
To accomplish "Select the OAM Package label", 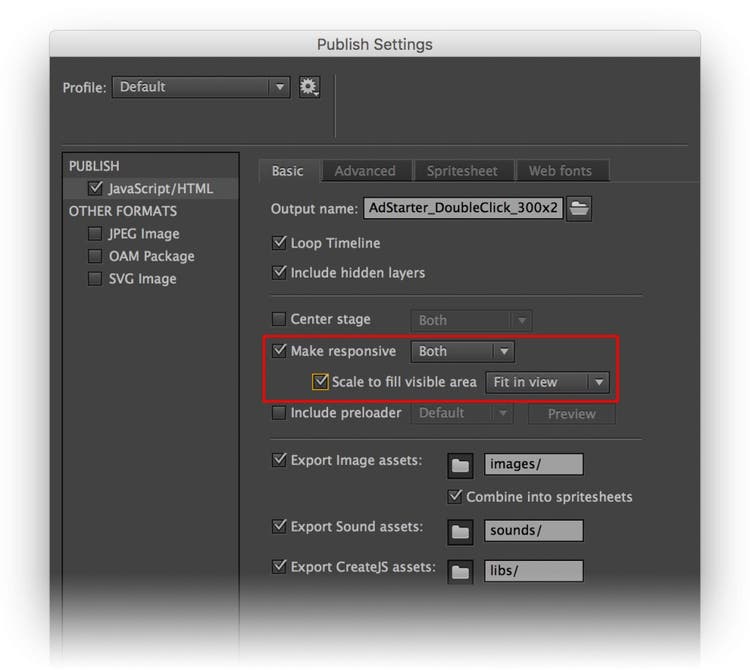I will pos(152,256).
